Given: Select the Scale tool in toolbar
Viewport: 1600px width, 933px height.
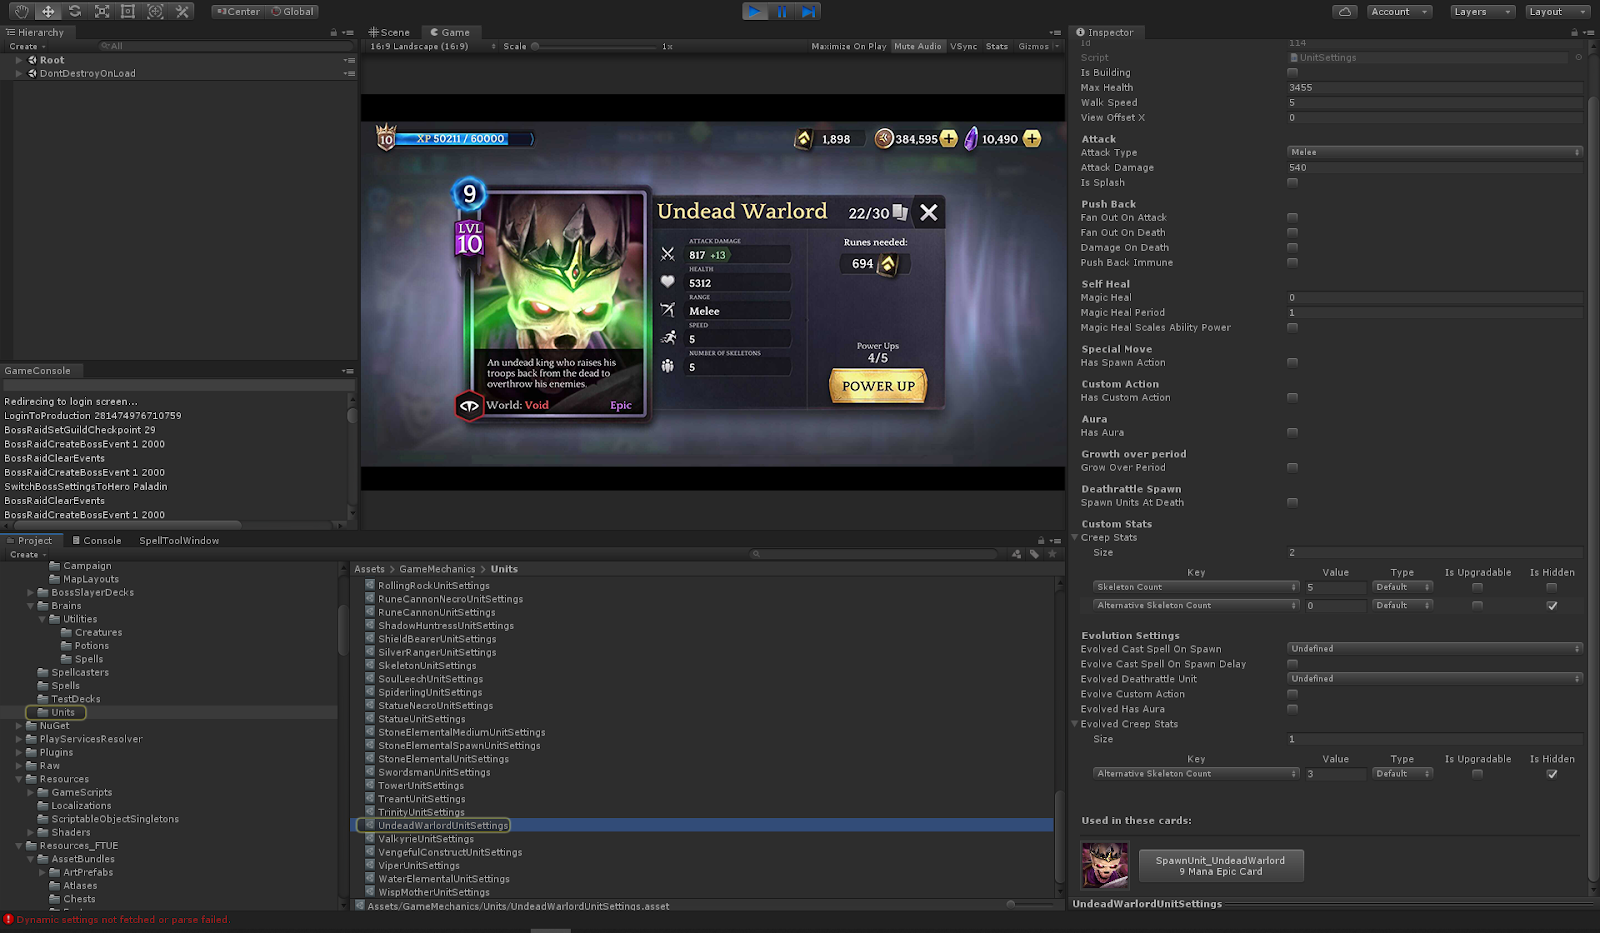Looking at the screenshot, I should coord(102,11).
